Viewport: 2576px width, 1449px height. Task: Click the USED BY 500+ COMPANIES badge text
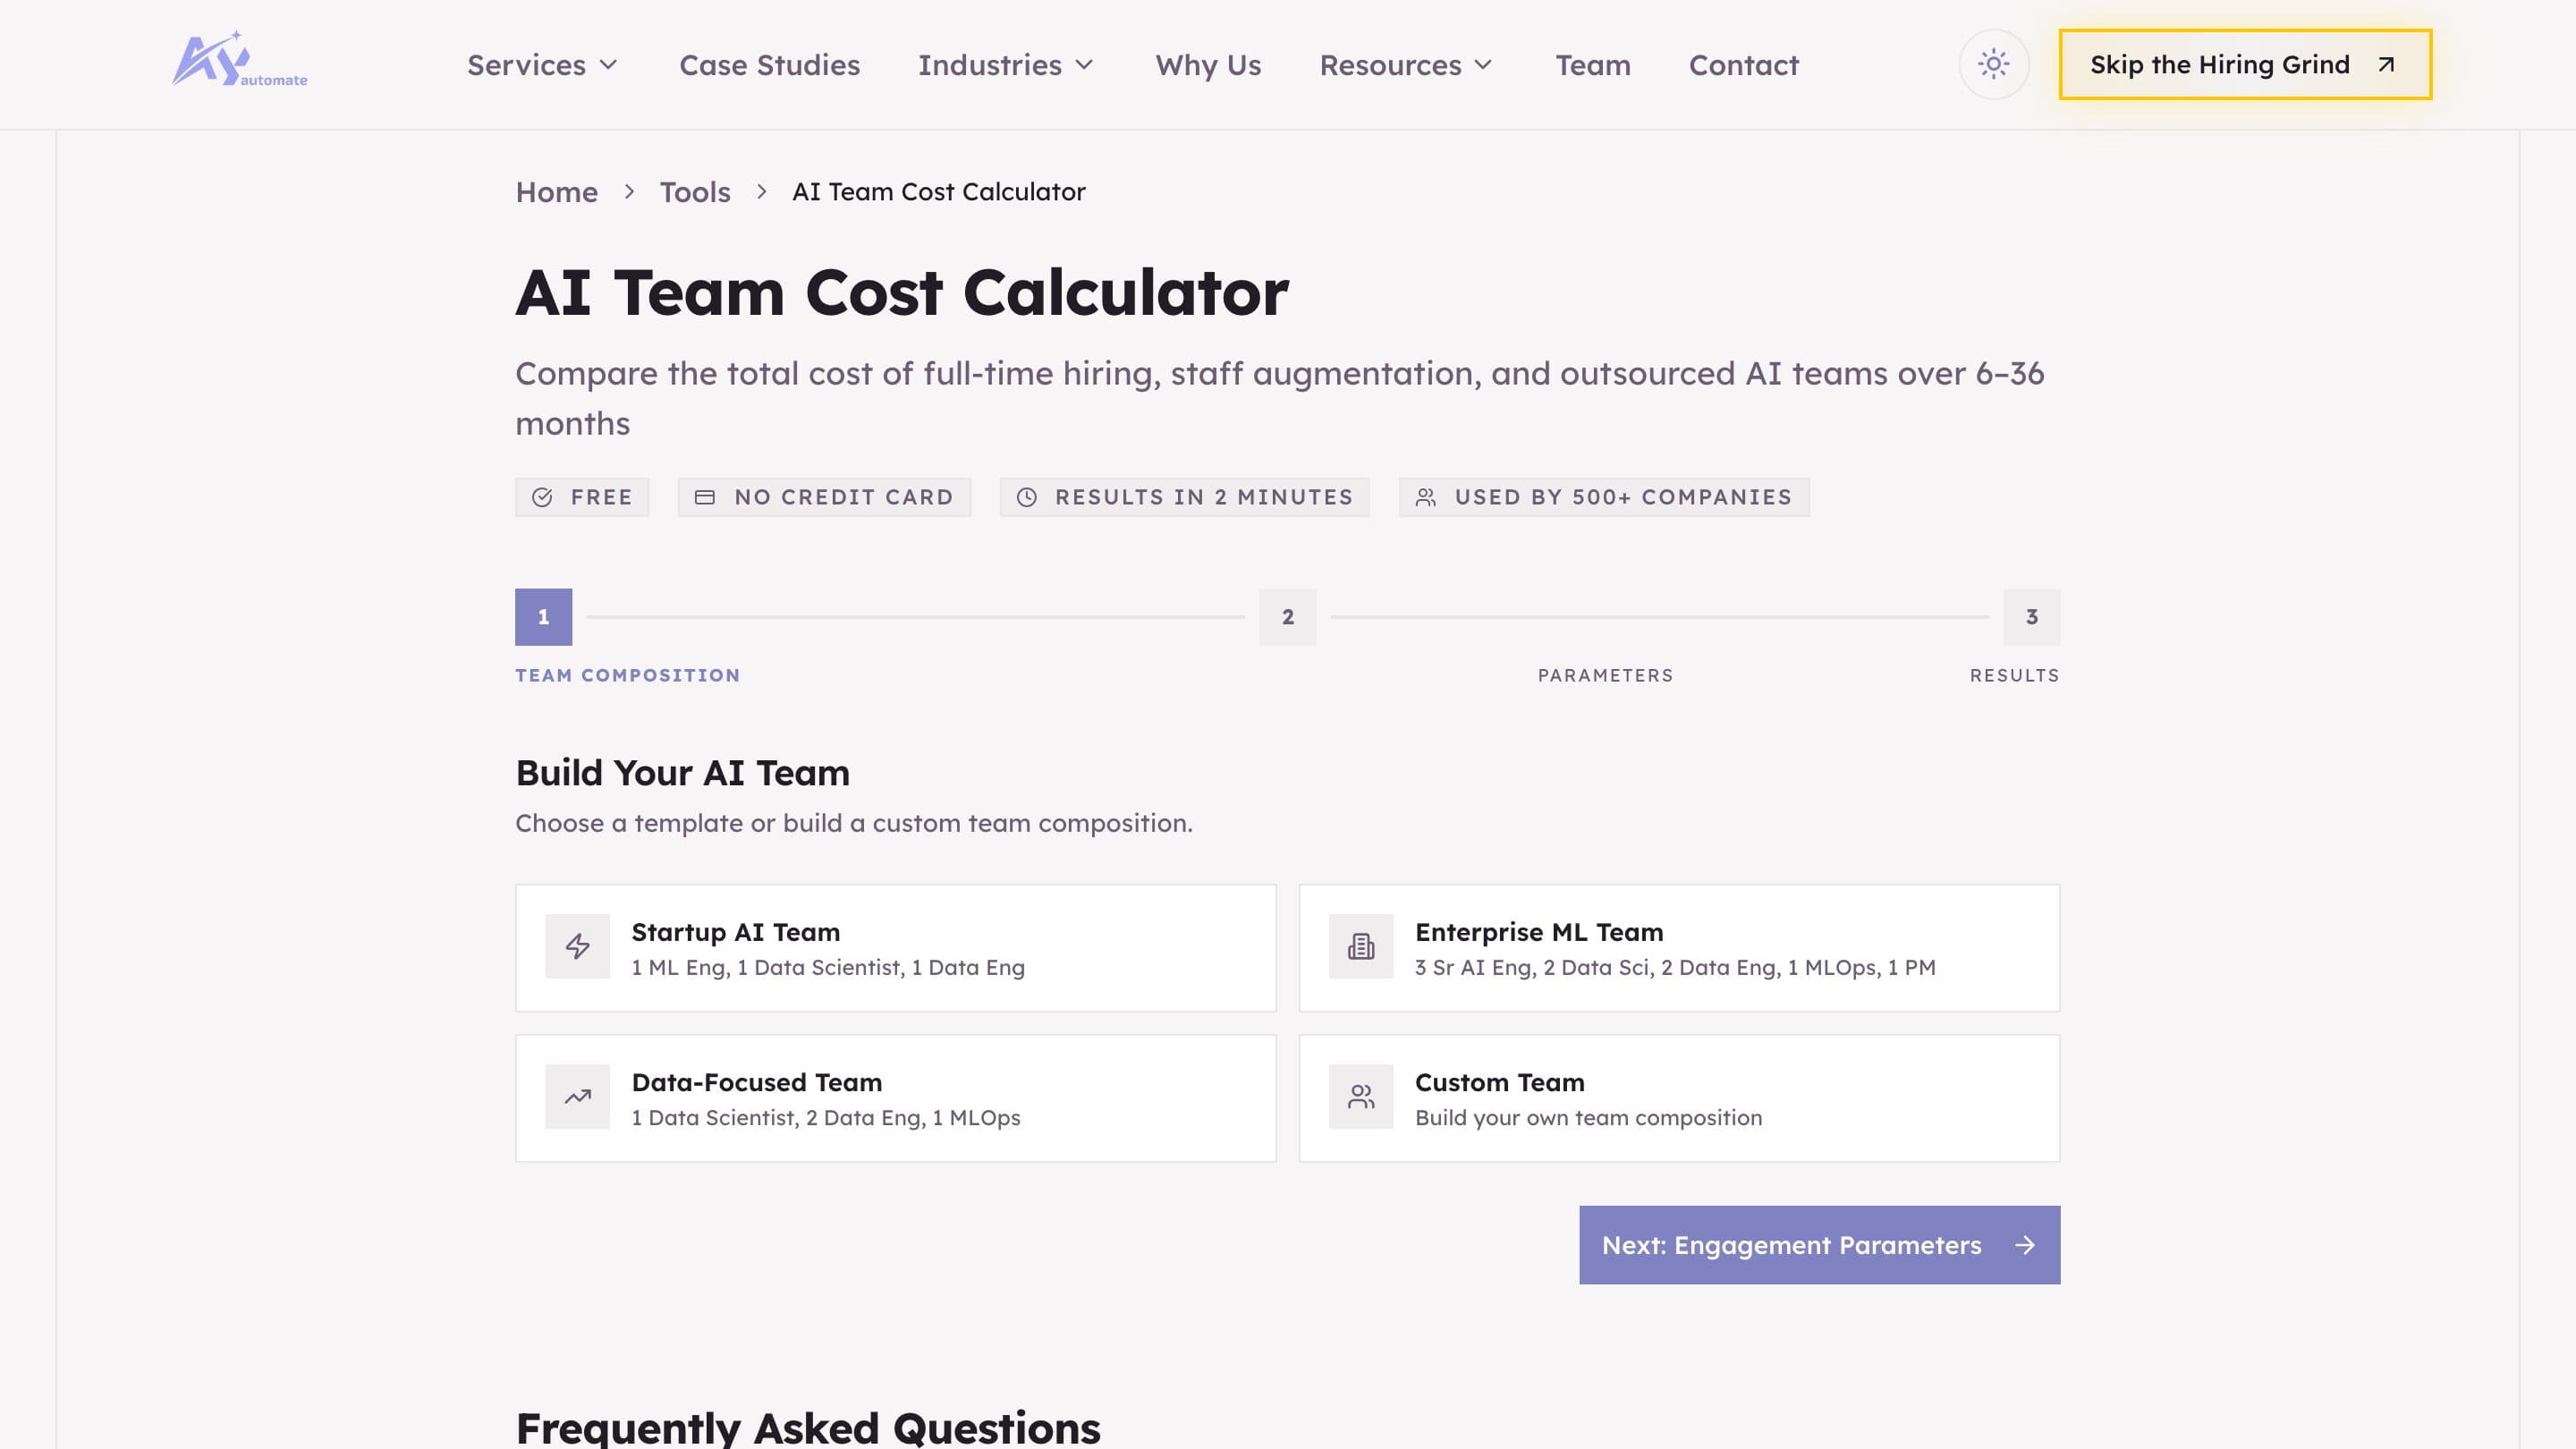[1623, 497]
